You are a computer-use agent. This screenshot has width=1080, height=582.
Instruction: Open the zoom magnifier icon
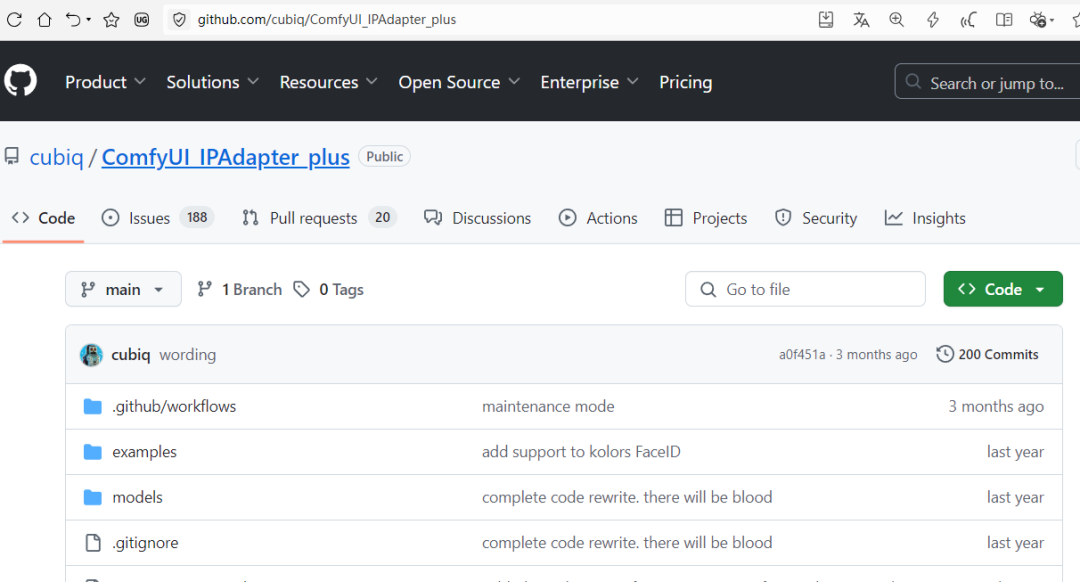point(896,19)
